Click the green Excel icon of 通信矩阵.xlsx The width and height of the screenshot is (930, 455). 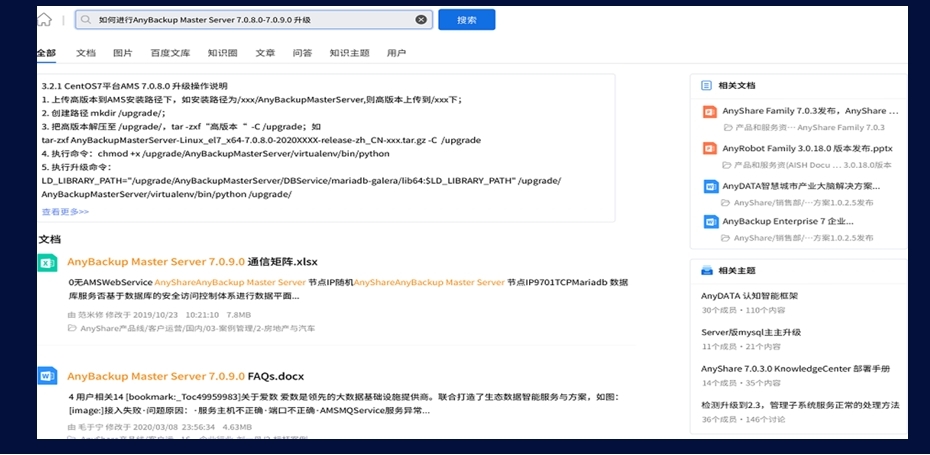(x=47, y=262)
